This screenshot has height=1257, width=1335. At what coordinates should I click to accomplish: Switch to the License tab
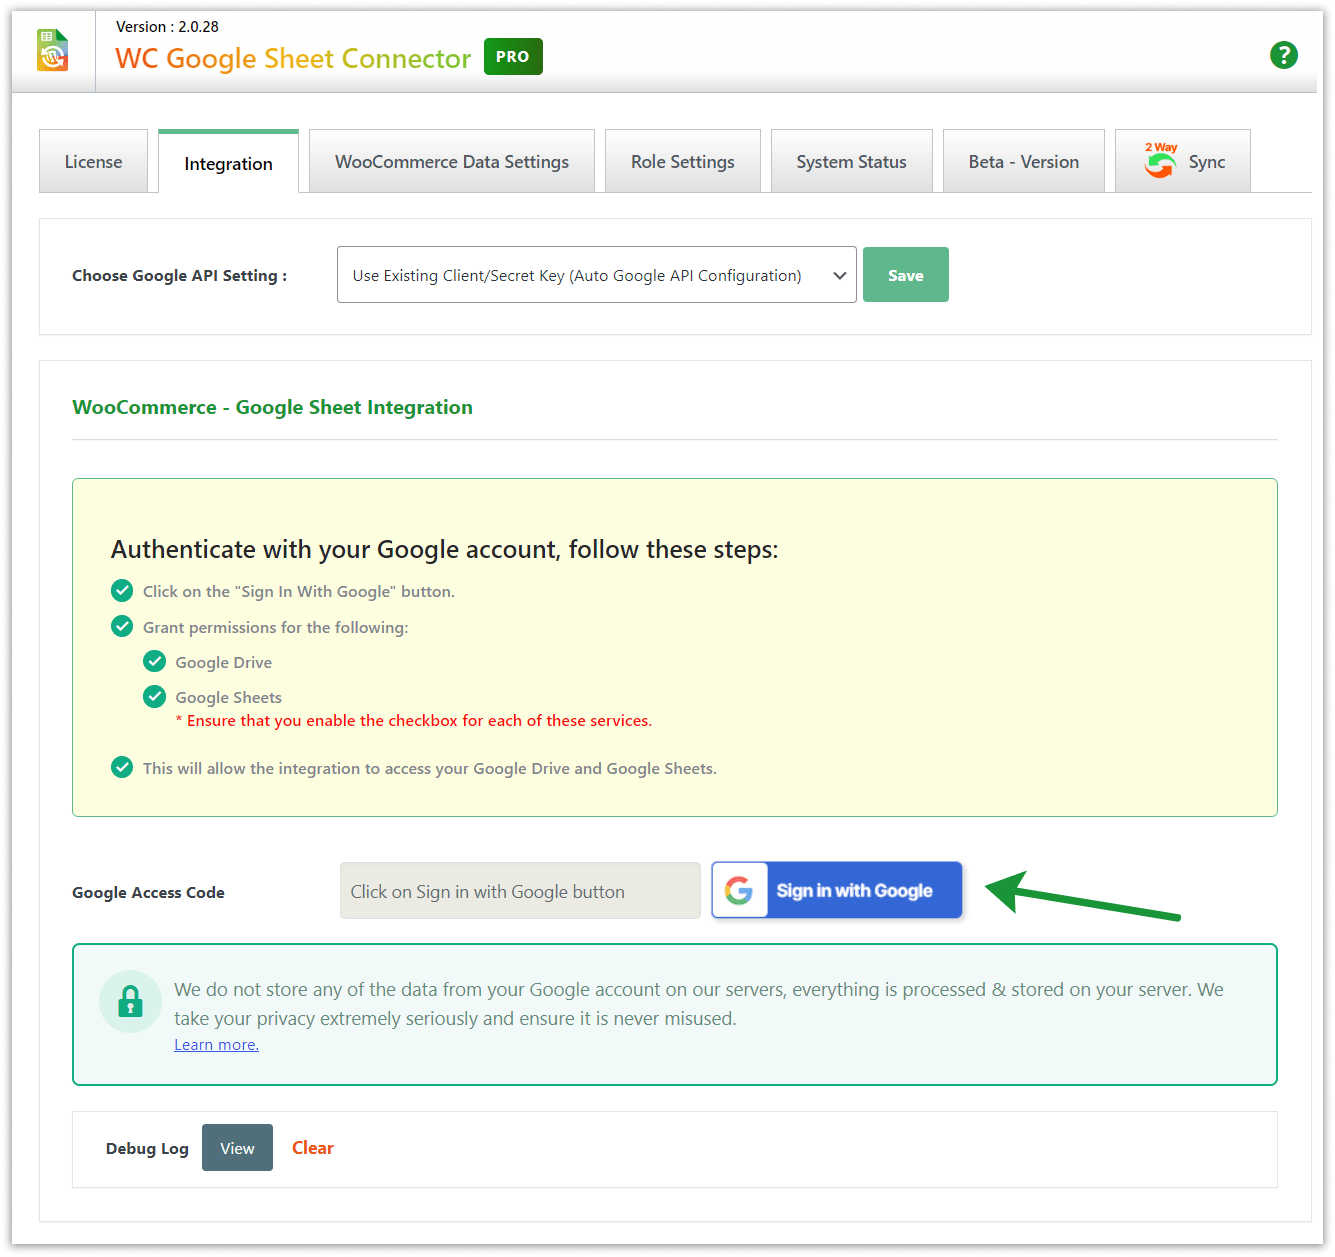(93, 161)
